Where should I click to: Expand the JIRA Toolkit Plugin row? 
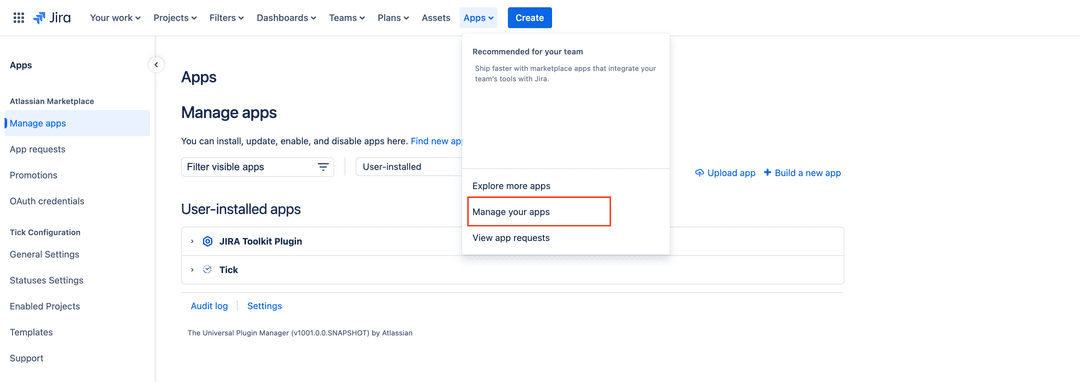[192, 242]
